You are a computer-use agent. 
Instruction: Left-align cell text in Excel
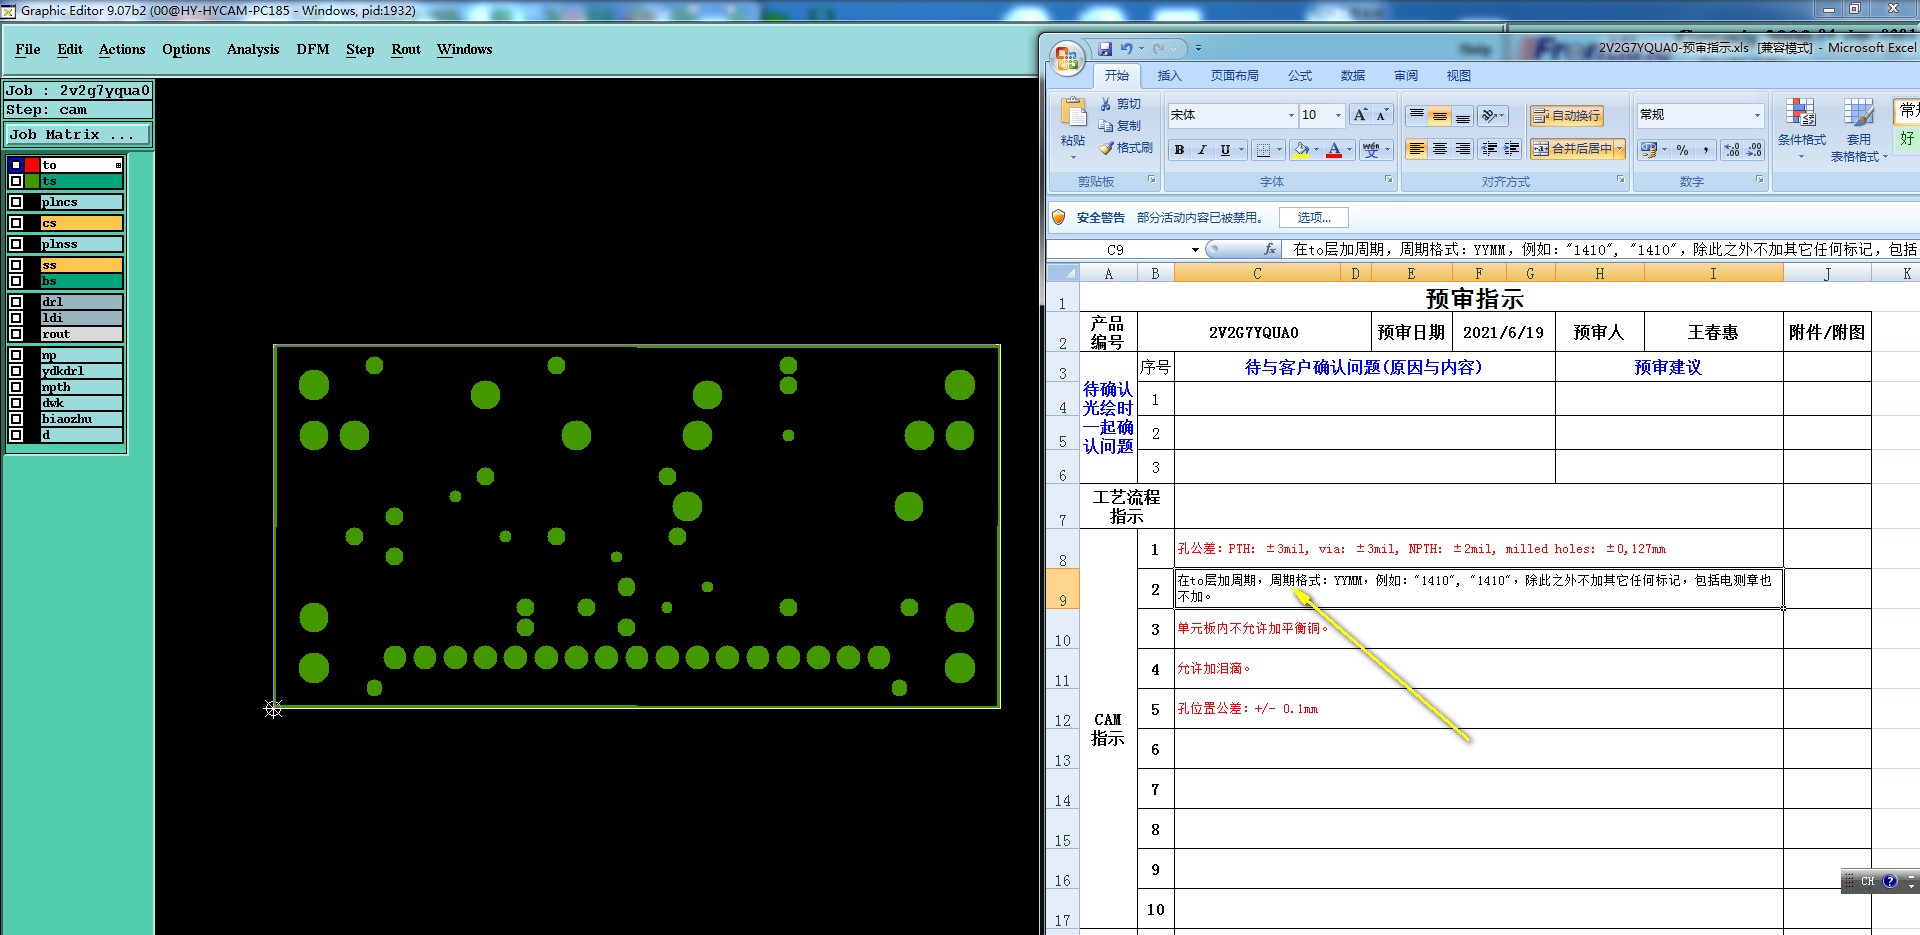pyautogui.click(x=1417, y=149)
